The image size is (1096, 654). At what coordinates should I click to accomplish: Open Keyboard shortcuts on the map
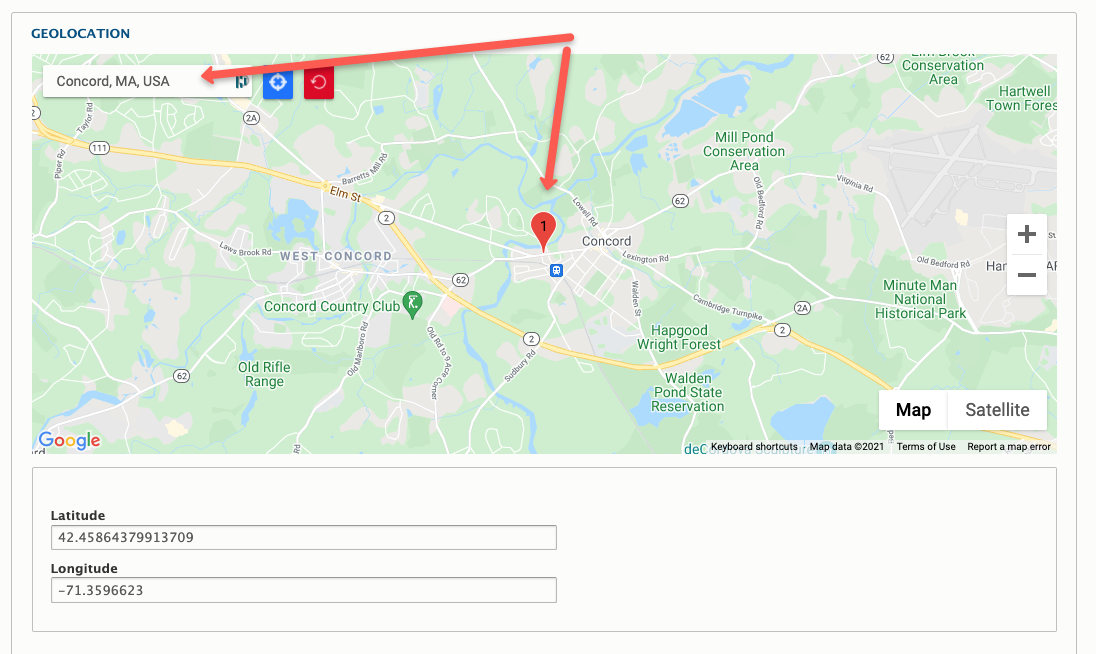click(x=754, y=446)
